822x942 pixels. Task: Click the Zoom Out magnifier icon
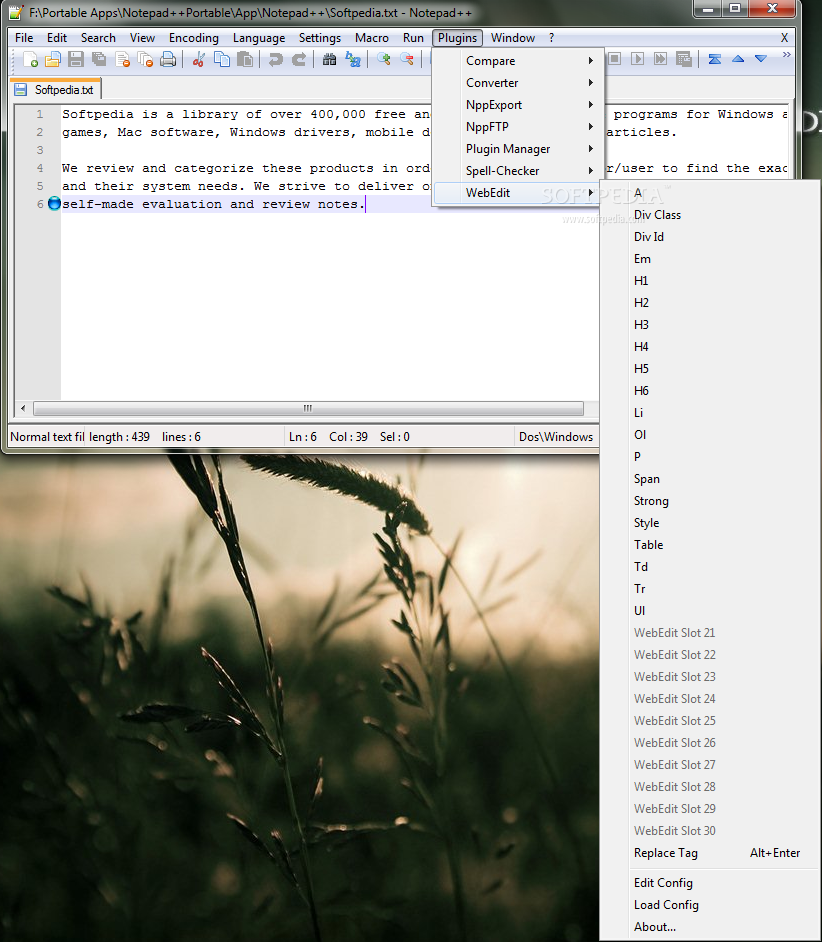[407, 59]
